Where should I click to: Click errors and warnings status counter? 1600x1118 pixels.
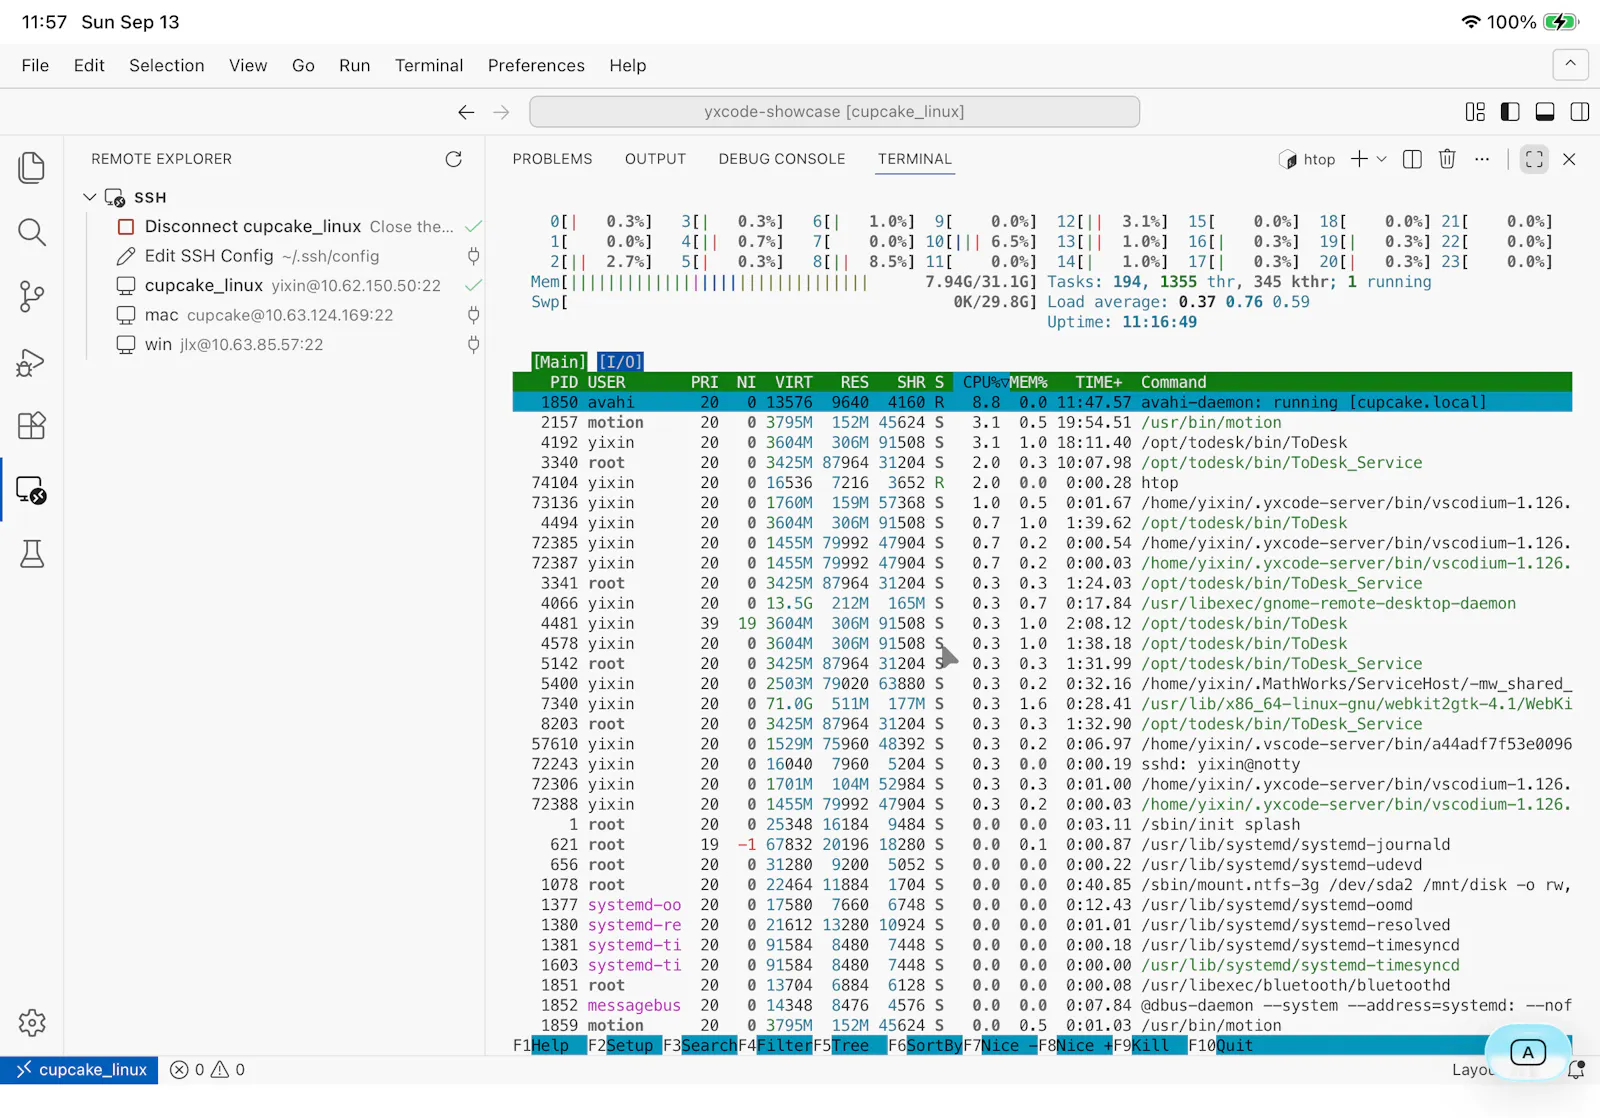point(208,1070)
